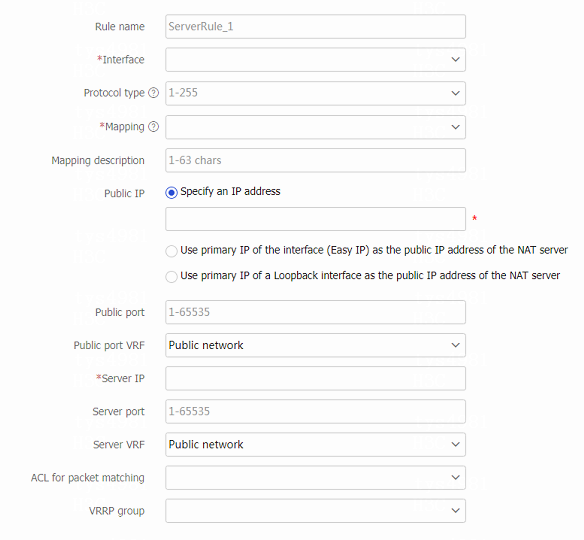
Task: Focus the Server IP input field
Action: (315, 378)
